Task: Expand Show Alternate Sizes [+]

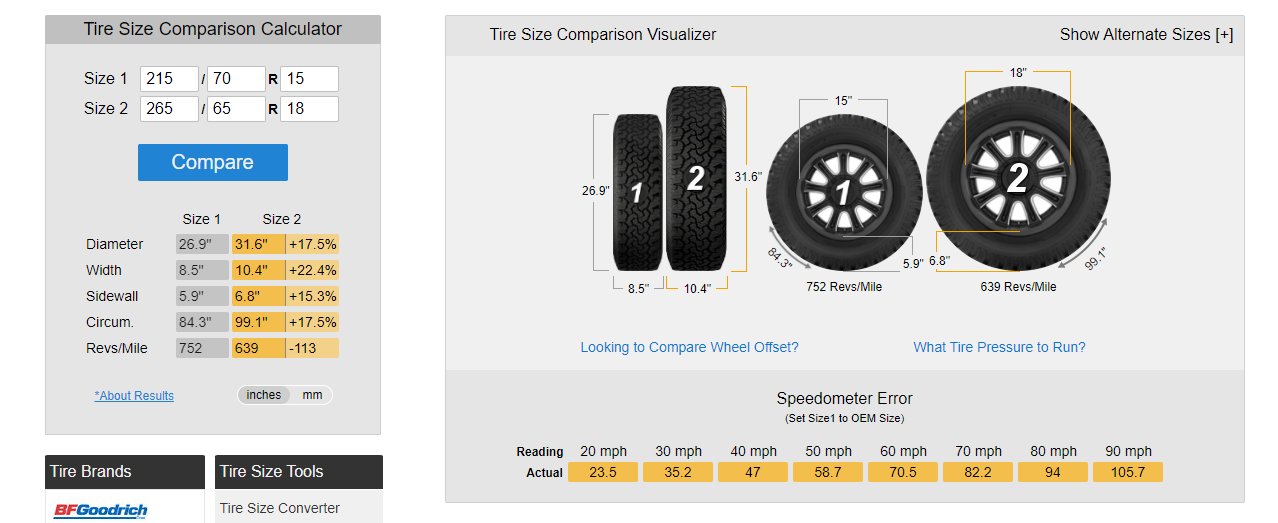Action: (1146, 34)
